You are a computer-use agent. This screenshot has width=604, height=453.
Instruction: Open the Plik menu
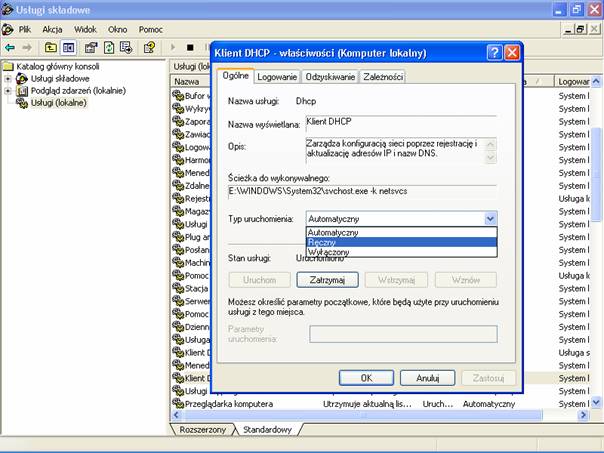(25, 29)
